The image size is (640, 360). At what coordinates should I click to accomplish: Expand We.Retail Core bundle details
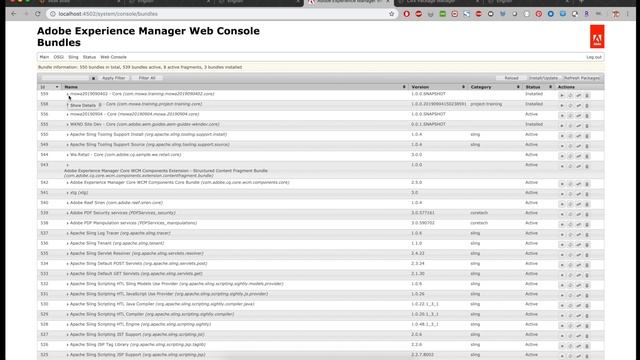[67, 155]
